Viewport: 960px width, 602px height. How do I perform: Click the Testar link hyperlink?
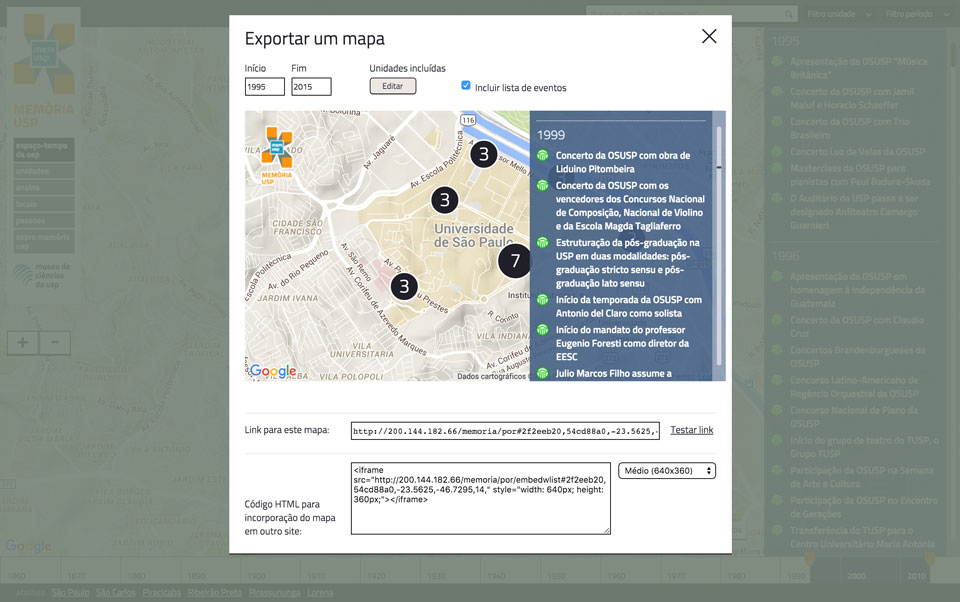coord(692,430)
